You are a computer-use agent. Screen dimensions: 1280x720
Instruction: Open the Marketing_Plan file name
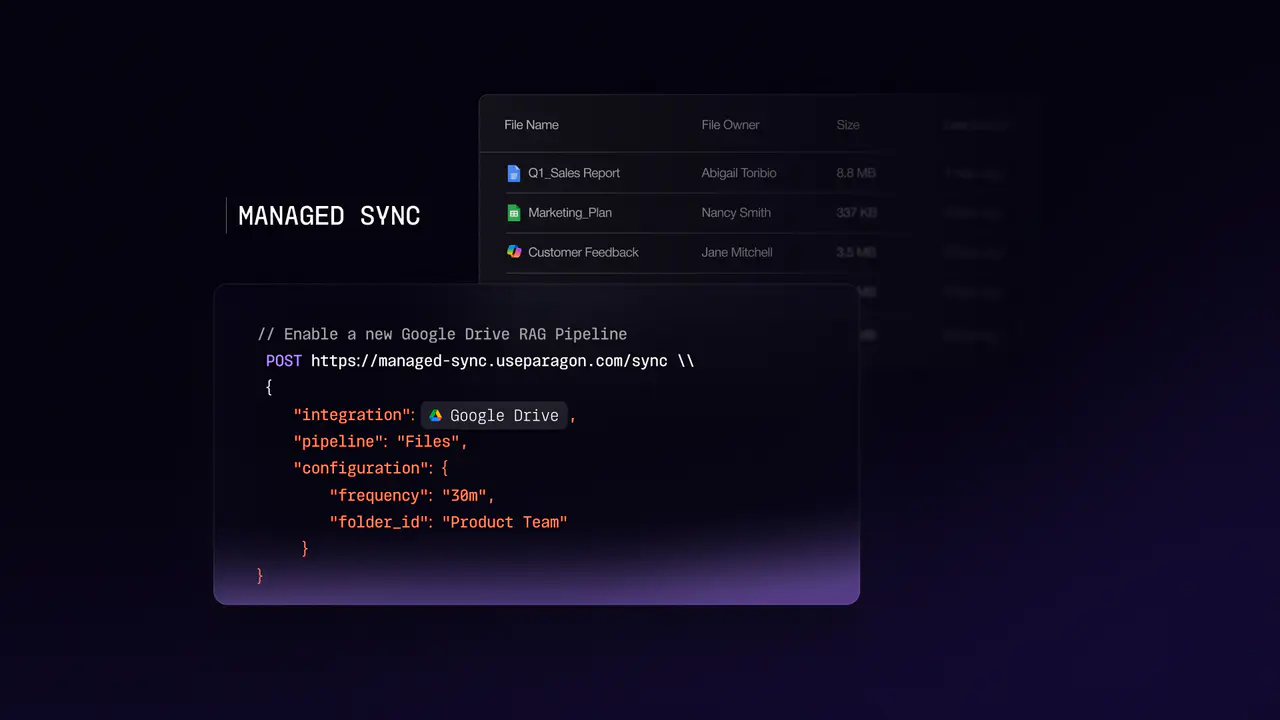pyautogui.click(x=570, y=213)
